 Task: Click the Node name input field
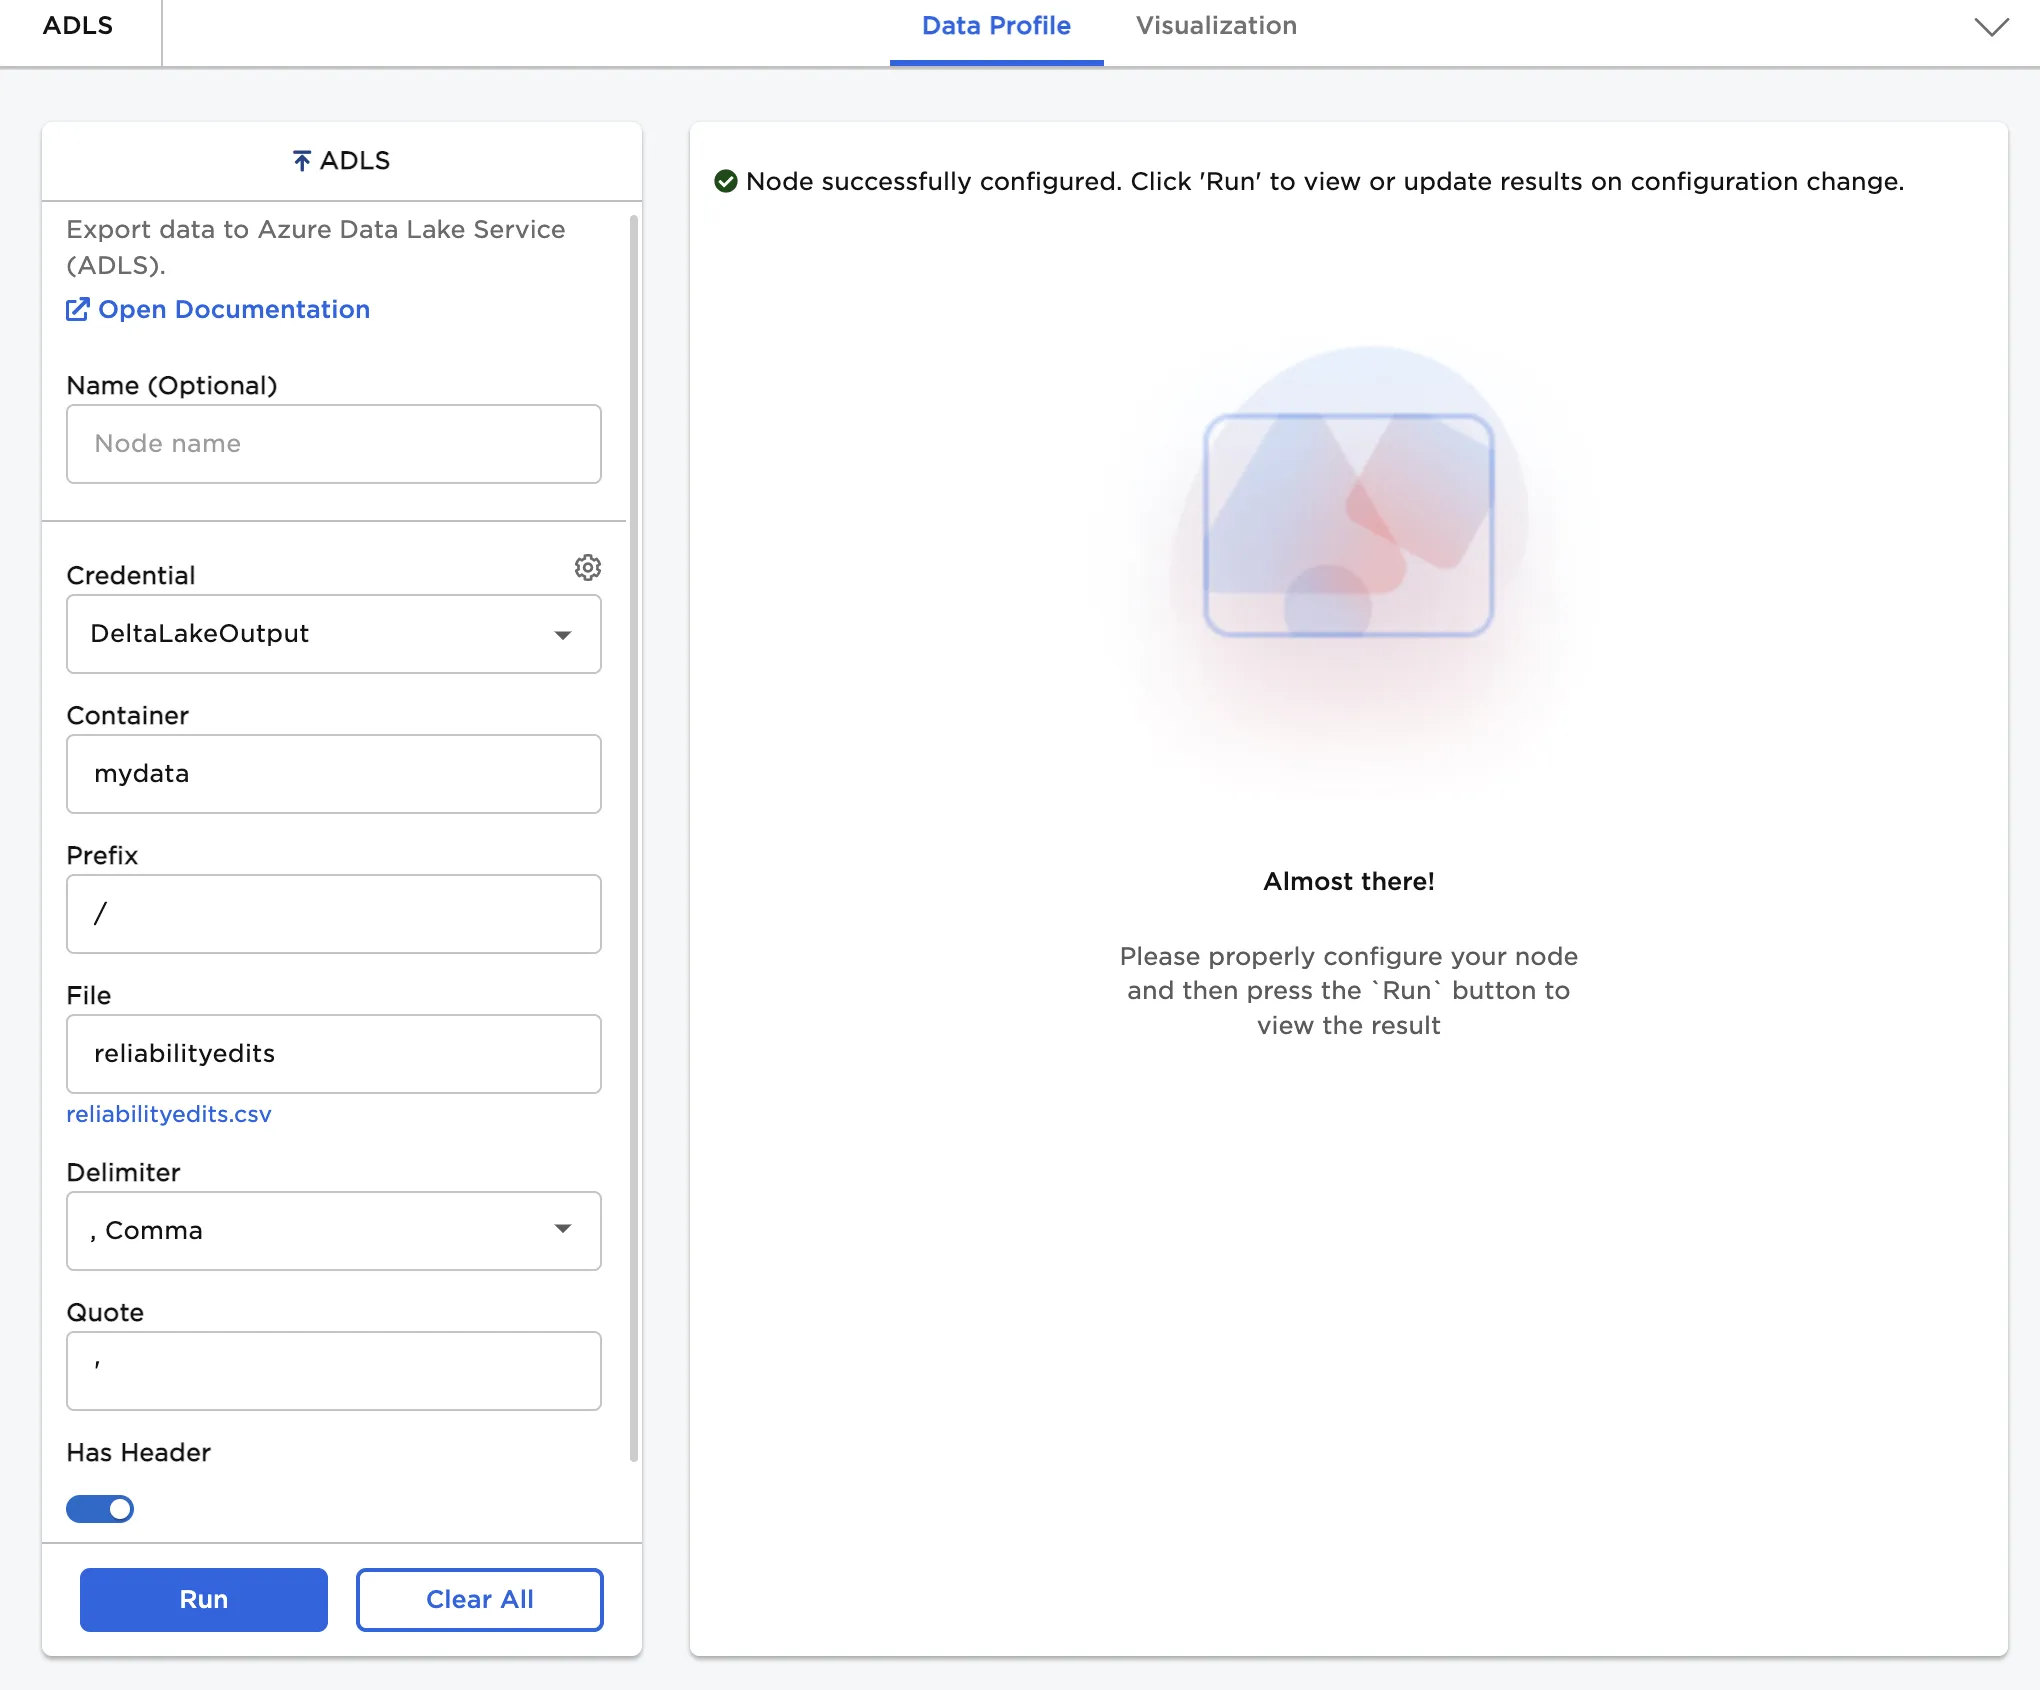[x=333, y=444]
